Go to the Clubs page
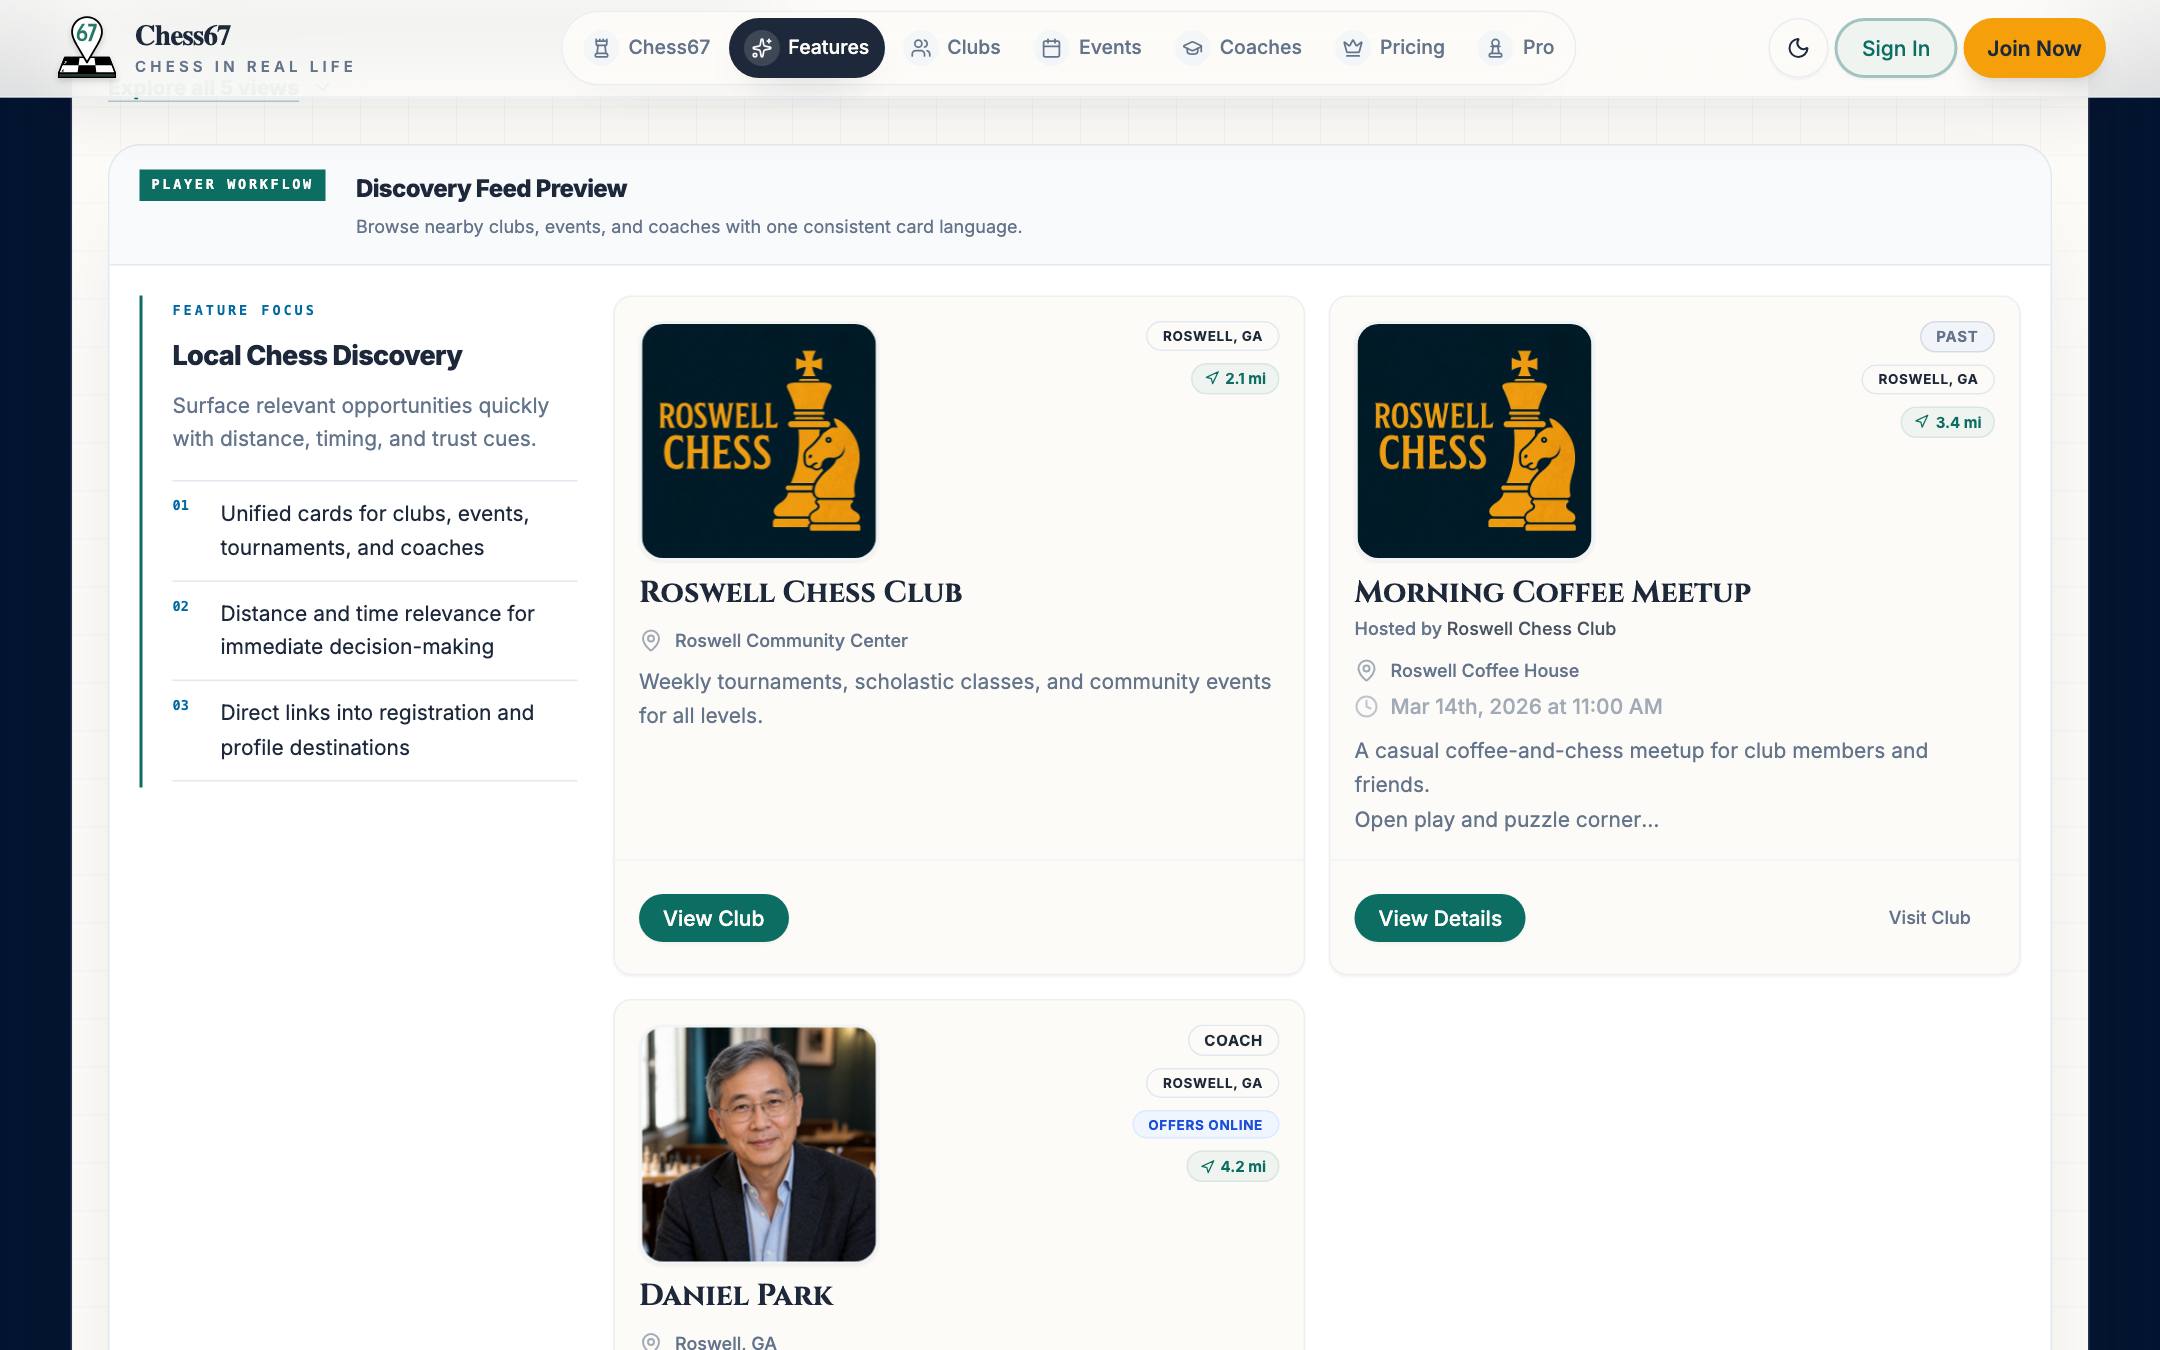The height and width of the screenshot is (1350, 2160). (x=954, y=48)
